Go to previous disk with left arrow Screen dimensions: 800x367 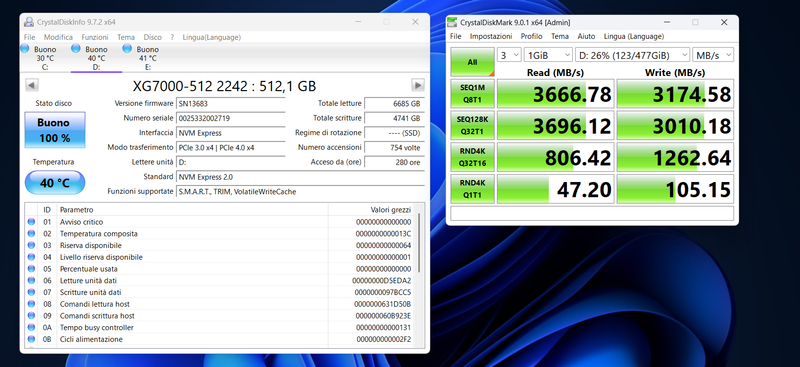(32, 85)
